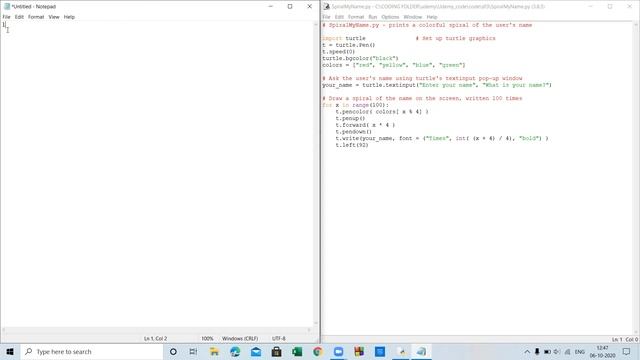Launch File Explorer from the taskbar
This screenshot has height=360, width=640.
pyautogui.click(x=214, y=351)
